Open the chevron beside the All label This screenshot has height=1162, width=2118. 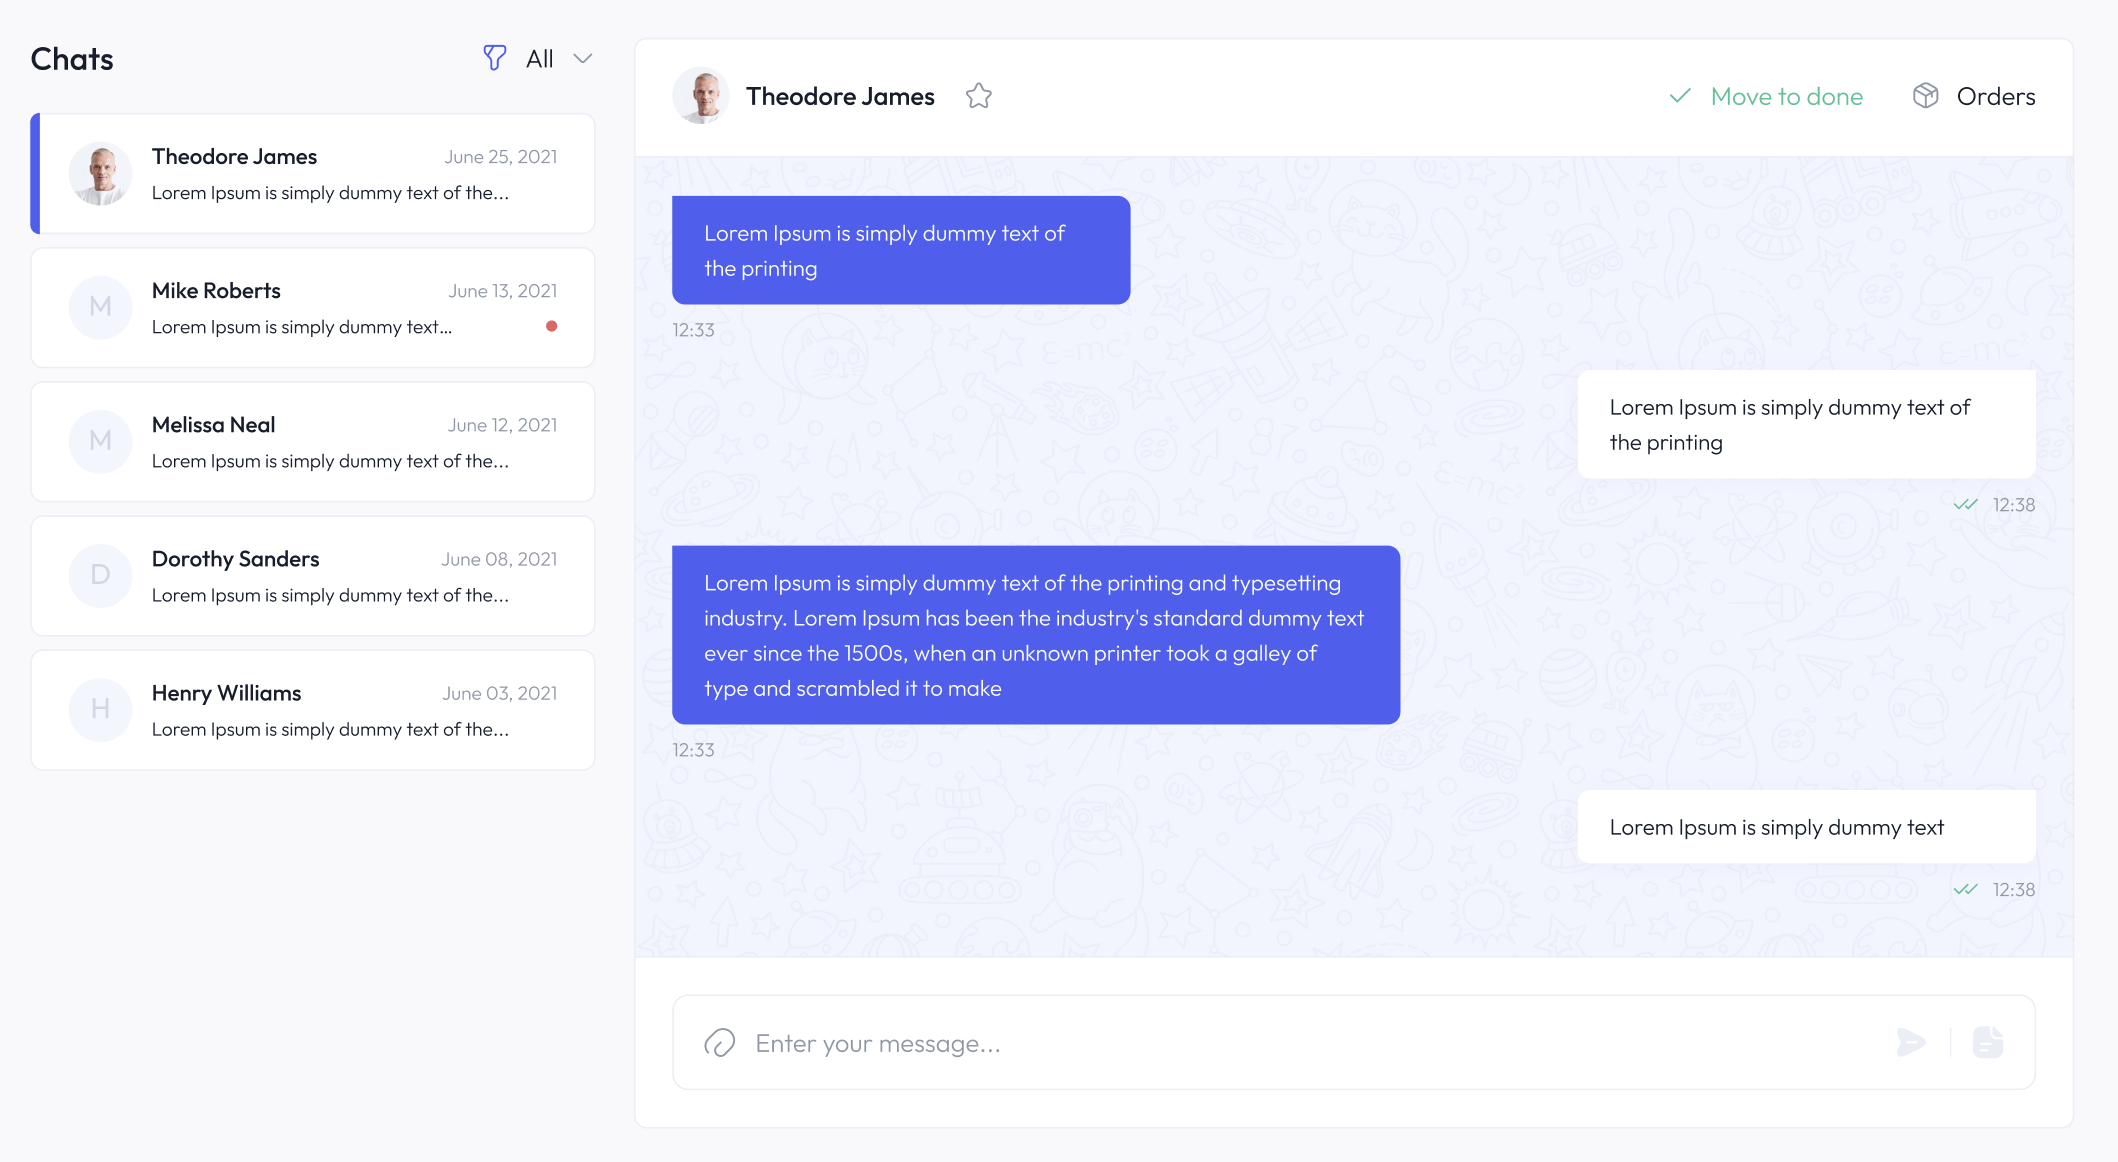click(583, 58)
